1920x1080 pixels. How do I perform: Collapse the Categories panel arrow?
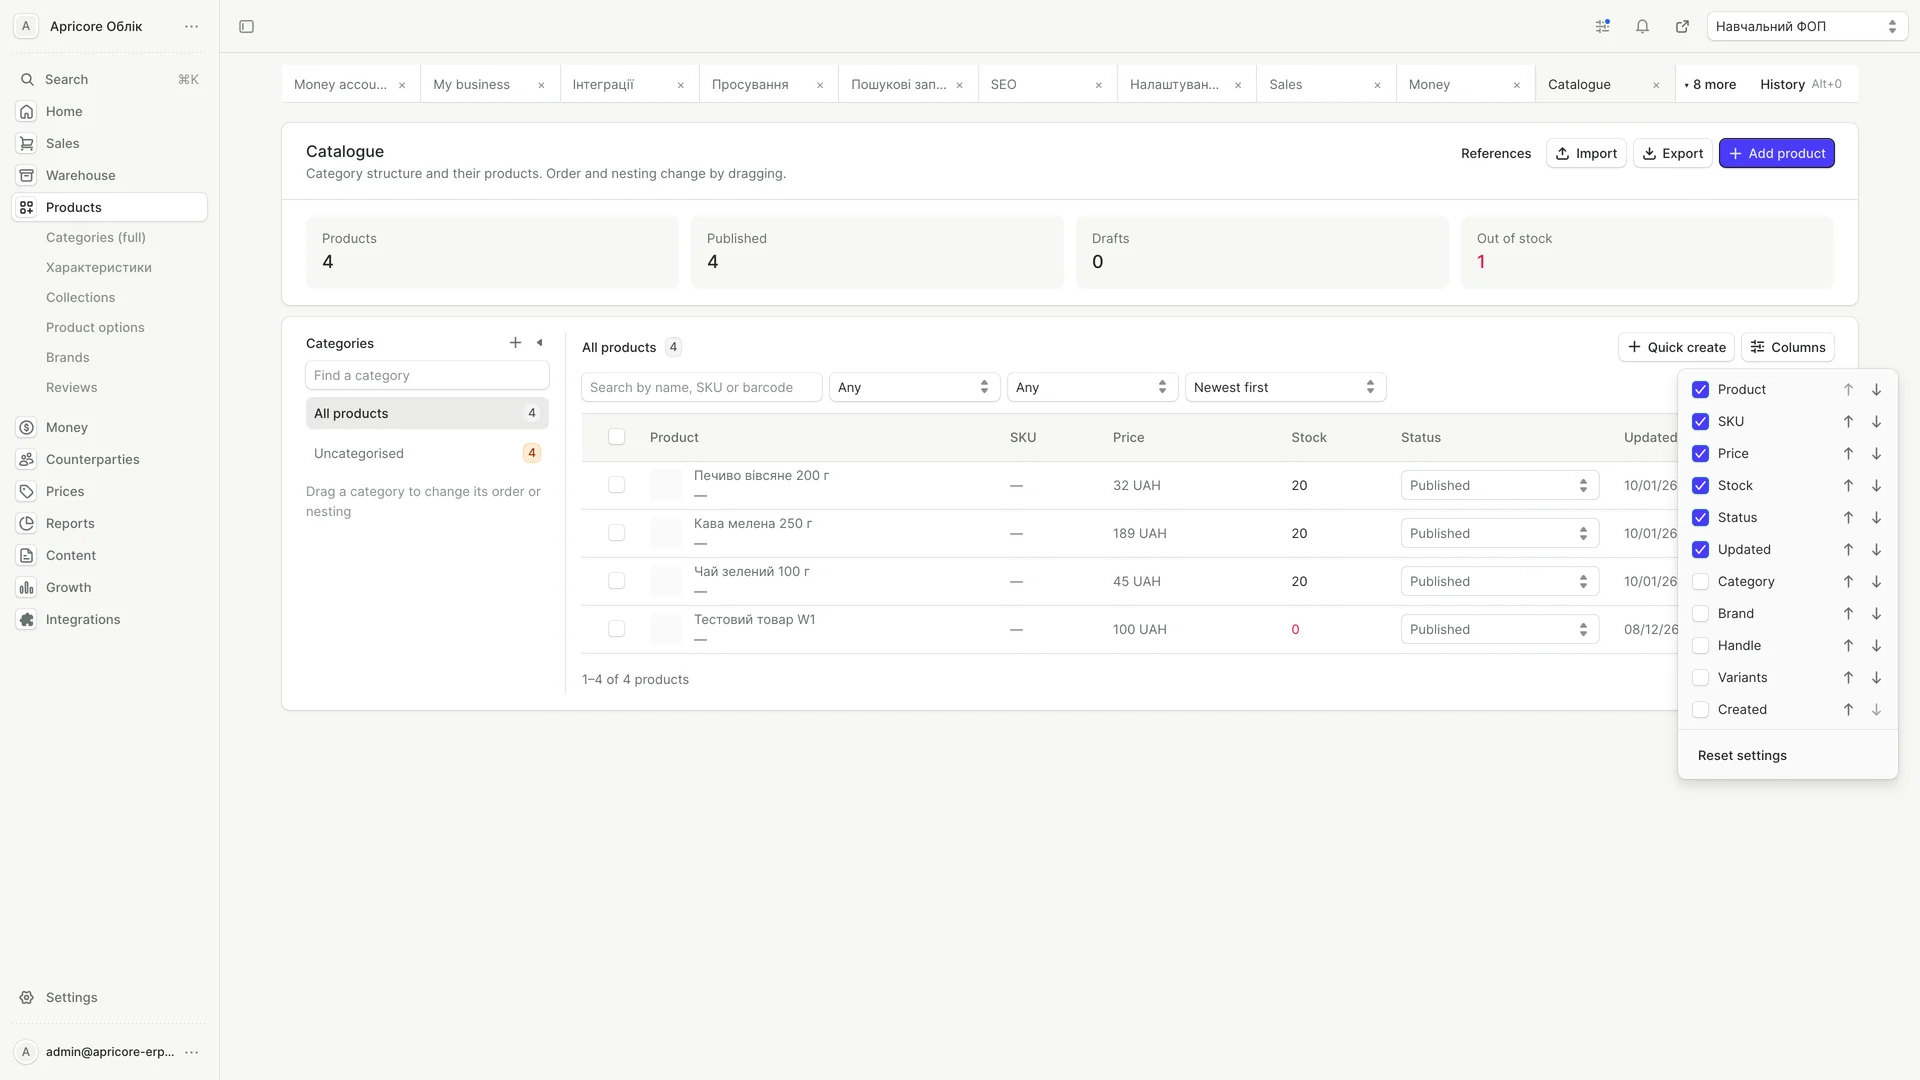[540, 343]
